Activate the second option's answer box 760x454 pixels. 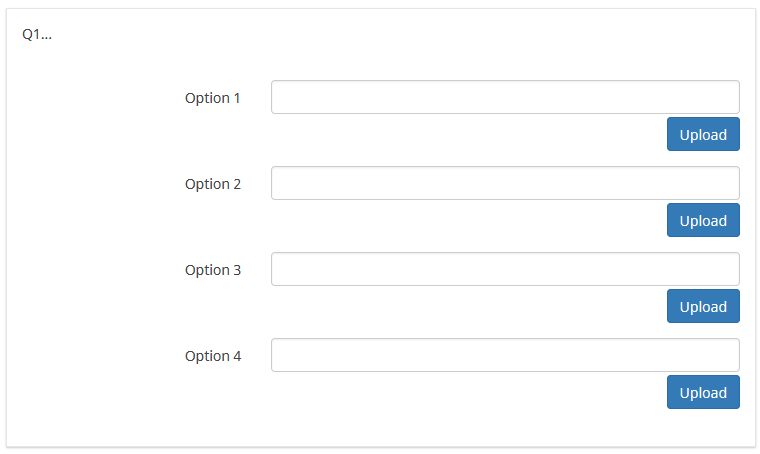click(x=505, y=183)
